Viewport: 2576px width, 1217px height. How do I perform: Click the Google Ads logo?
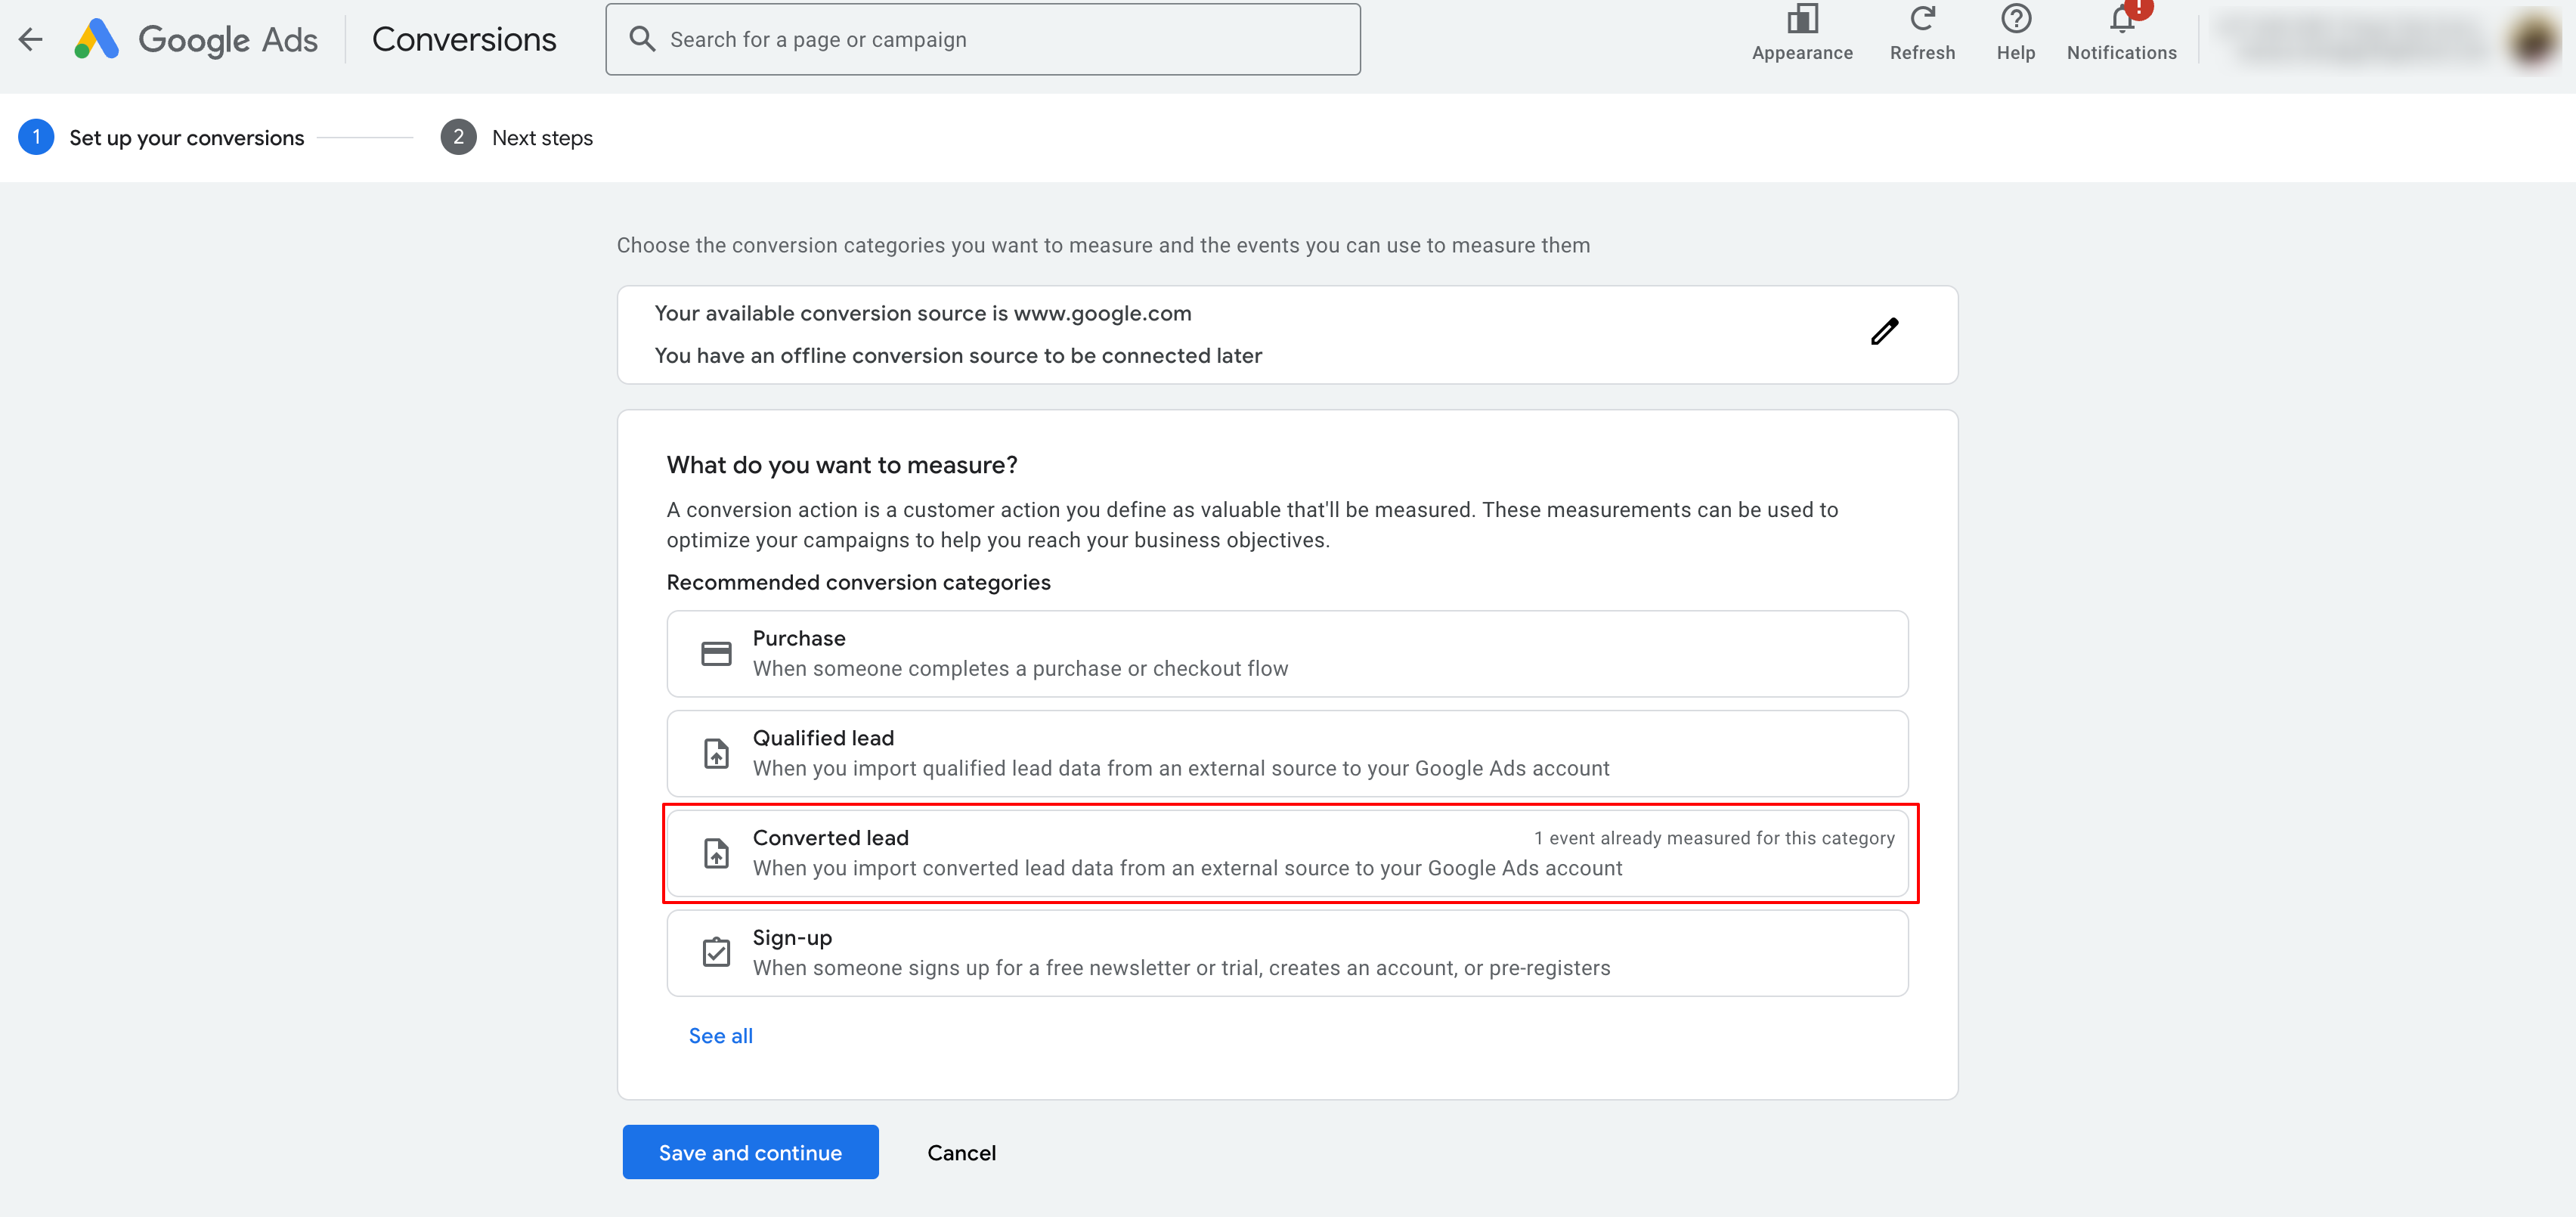click(x=196, y=39)
